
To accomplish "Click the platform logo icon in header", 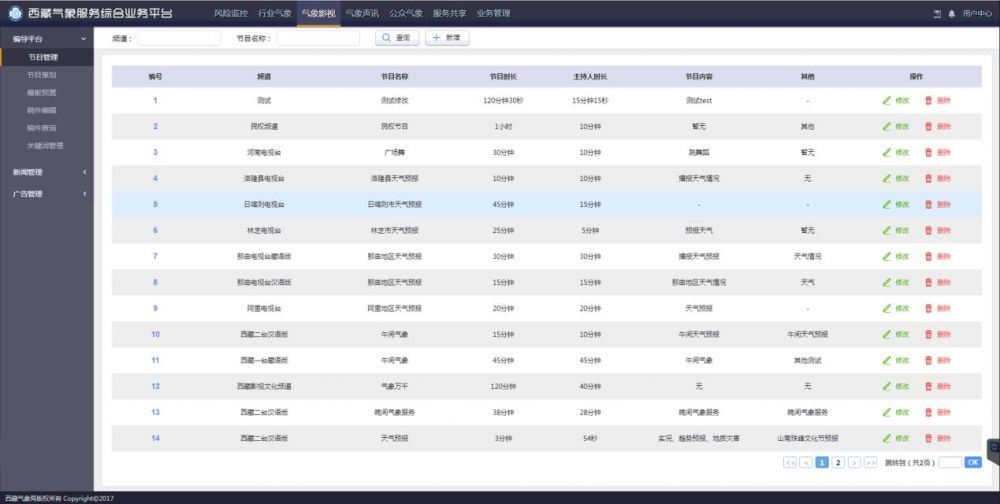I will click(14, 14).
